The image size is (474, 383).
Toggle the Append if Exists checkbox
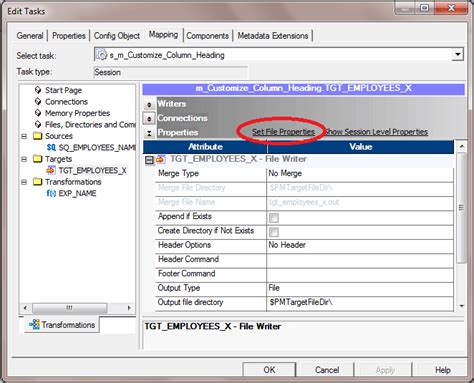(x=274, y=218)
